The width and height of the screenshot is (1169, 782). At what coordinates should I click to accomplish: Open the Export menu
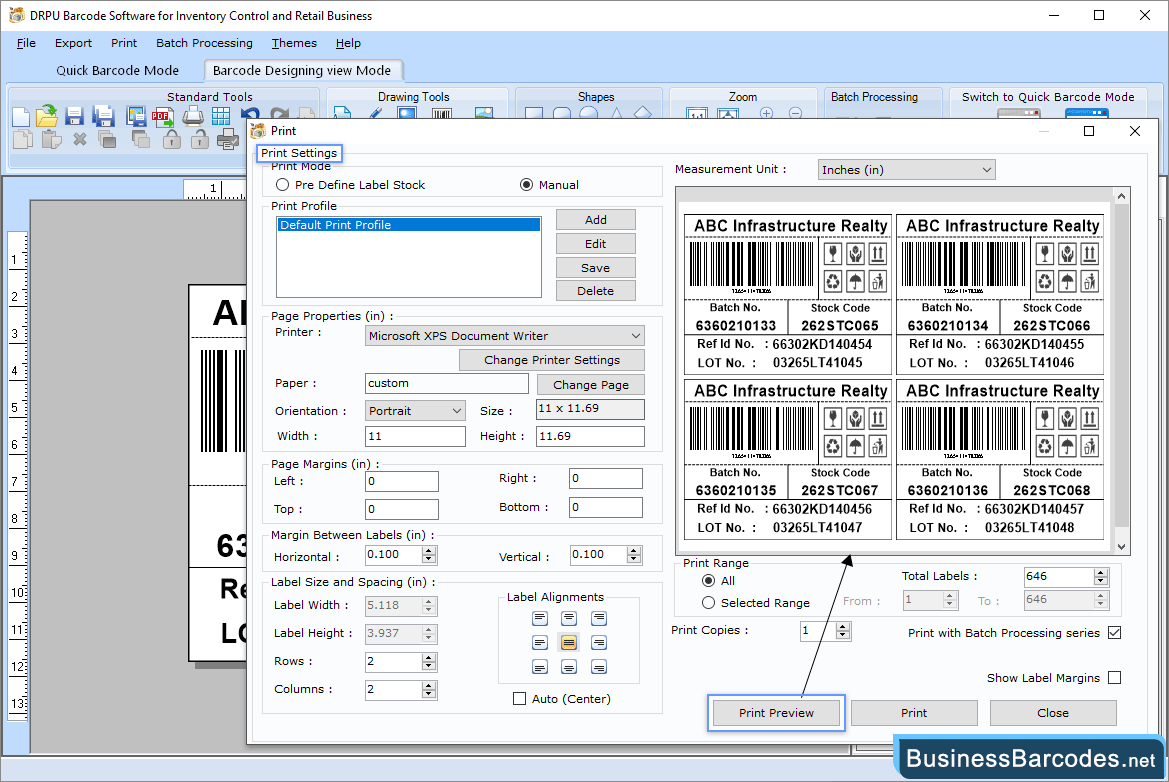pos(73,43)
